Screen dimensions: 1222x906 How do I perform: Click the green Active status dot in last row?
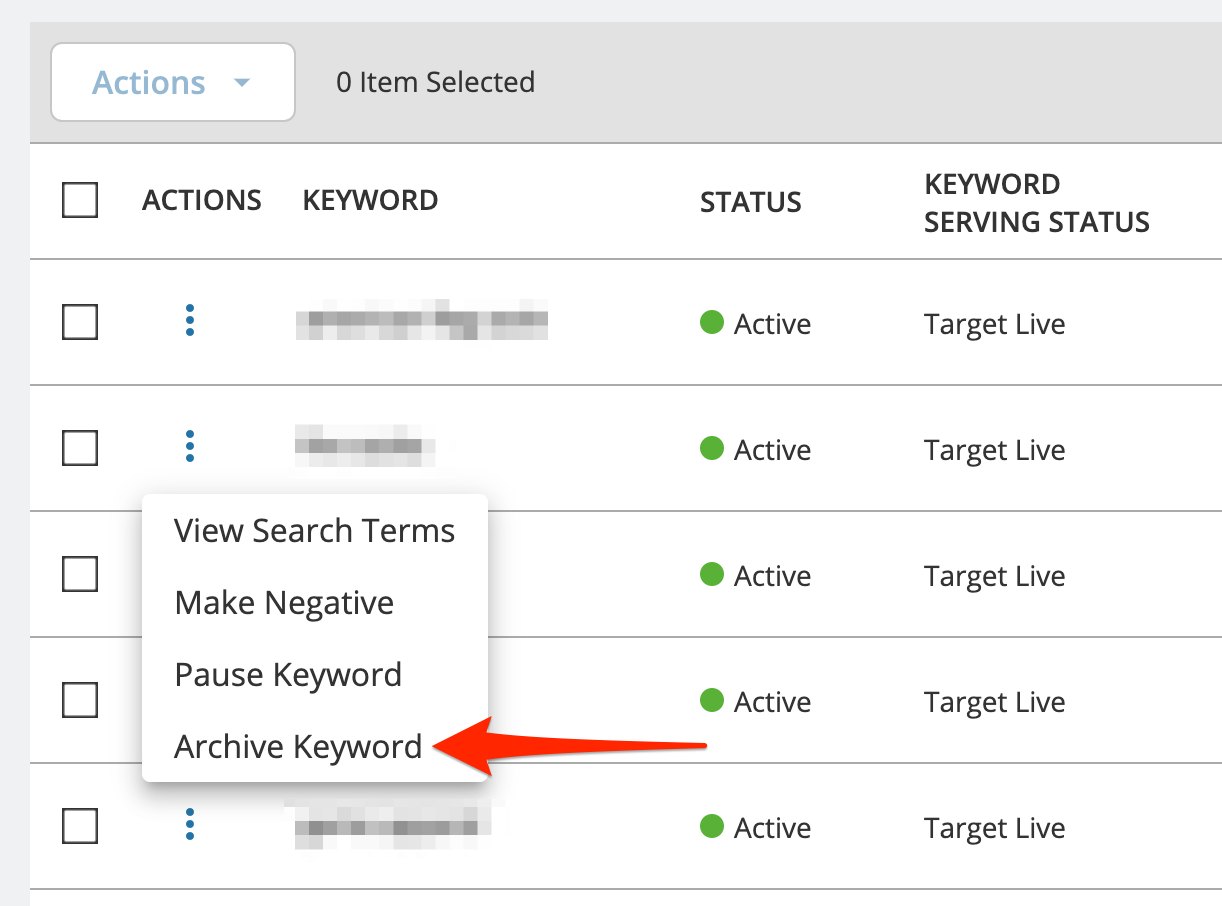click(712, 827)
